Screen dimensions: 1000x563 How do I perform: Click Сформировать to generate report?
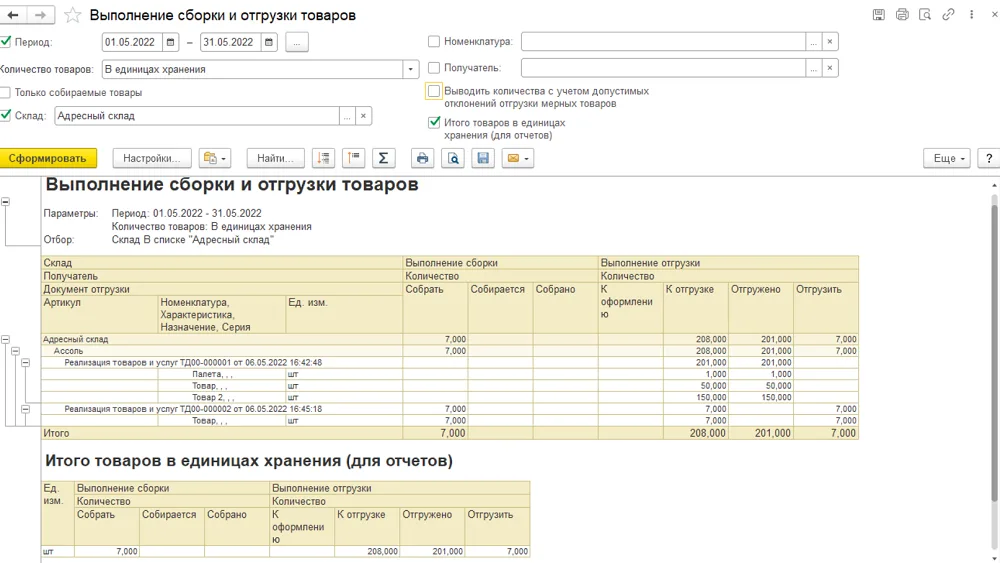point(48,158)
